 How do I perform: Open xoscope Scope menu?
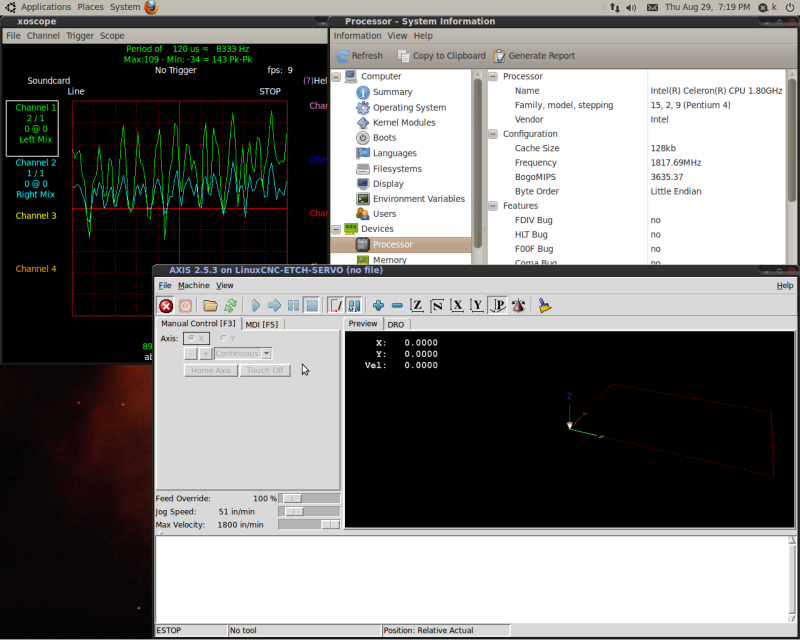[112, 36]
